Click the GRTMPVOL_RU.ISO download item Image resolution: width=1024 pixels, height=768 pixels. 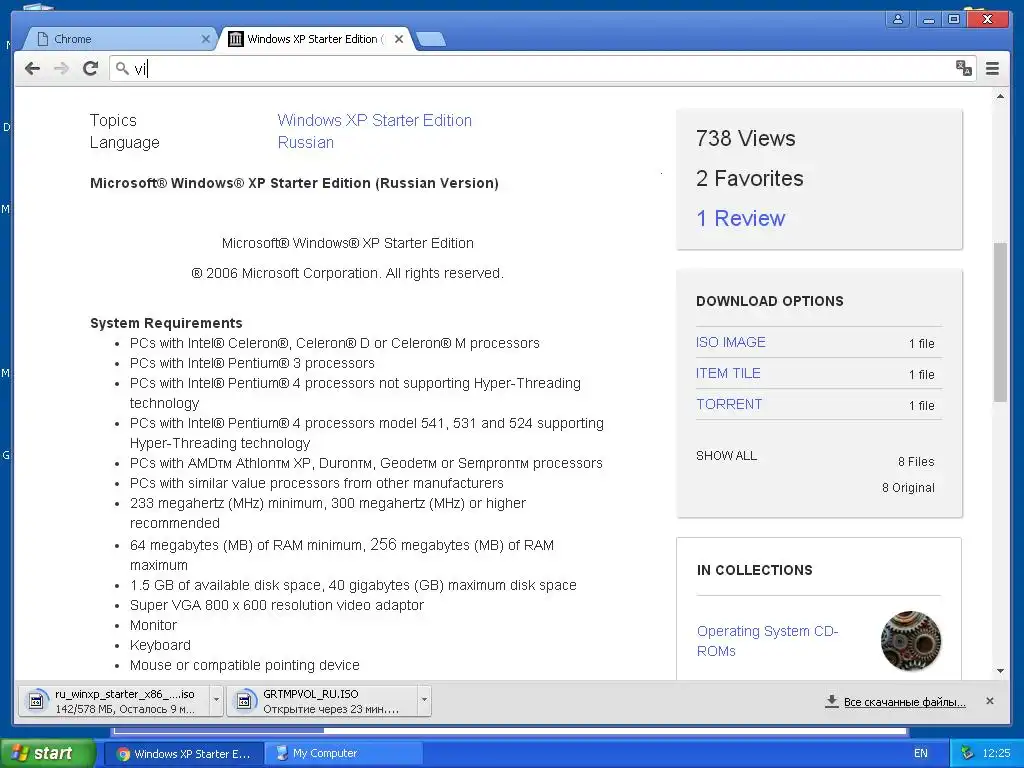click(x=323, y=701)
